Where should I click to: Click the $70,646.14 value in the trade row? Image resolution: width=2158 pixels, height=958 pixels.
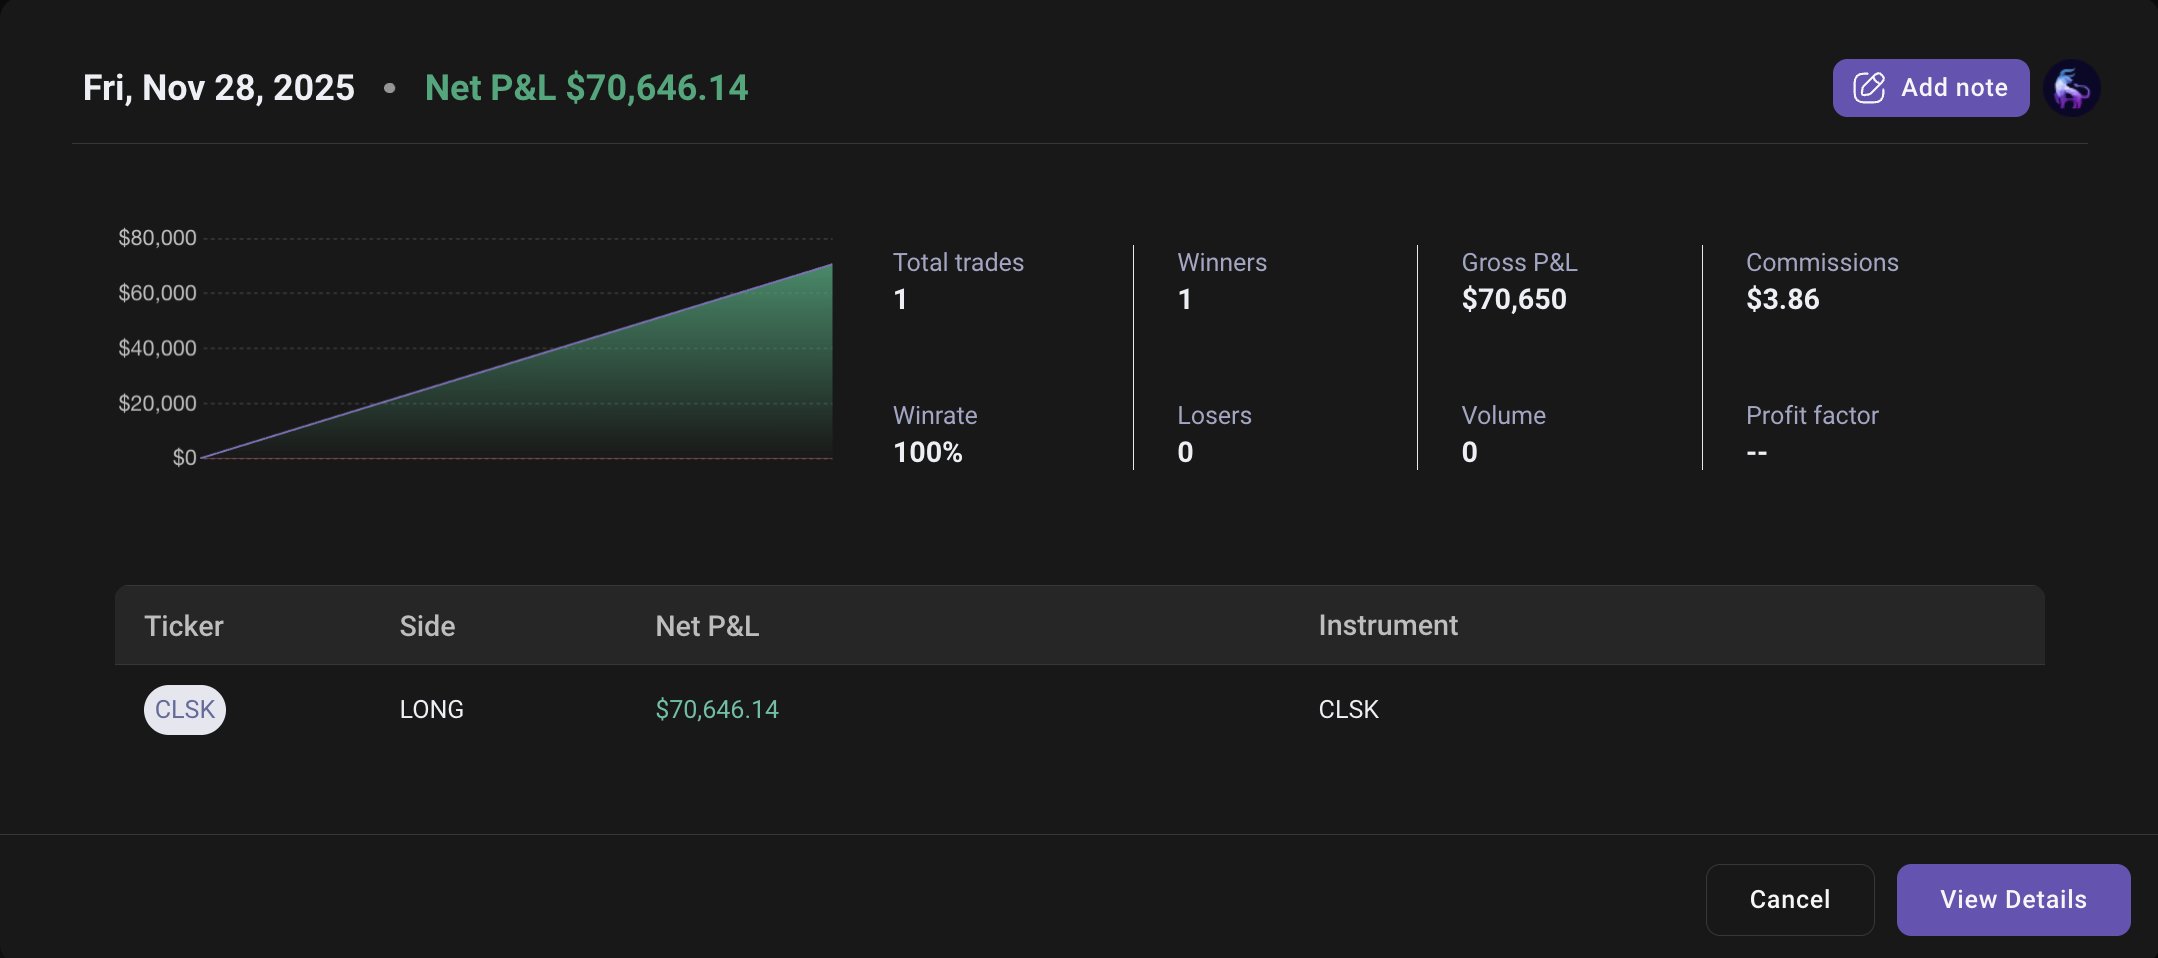pos(716,710)
